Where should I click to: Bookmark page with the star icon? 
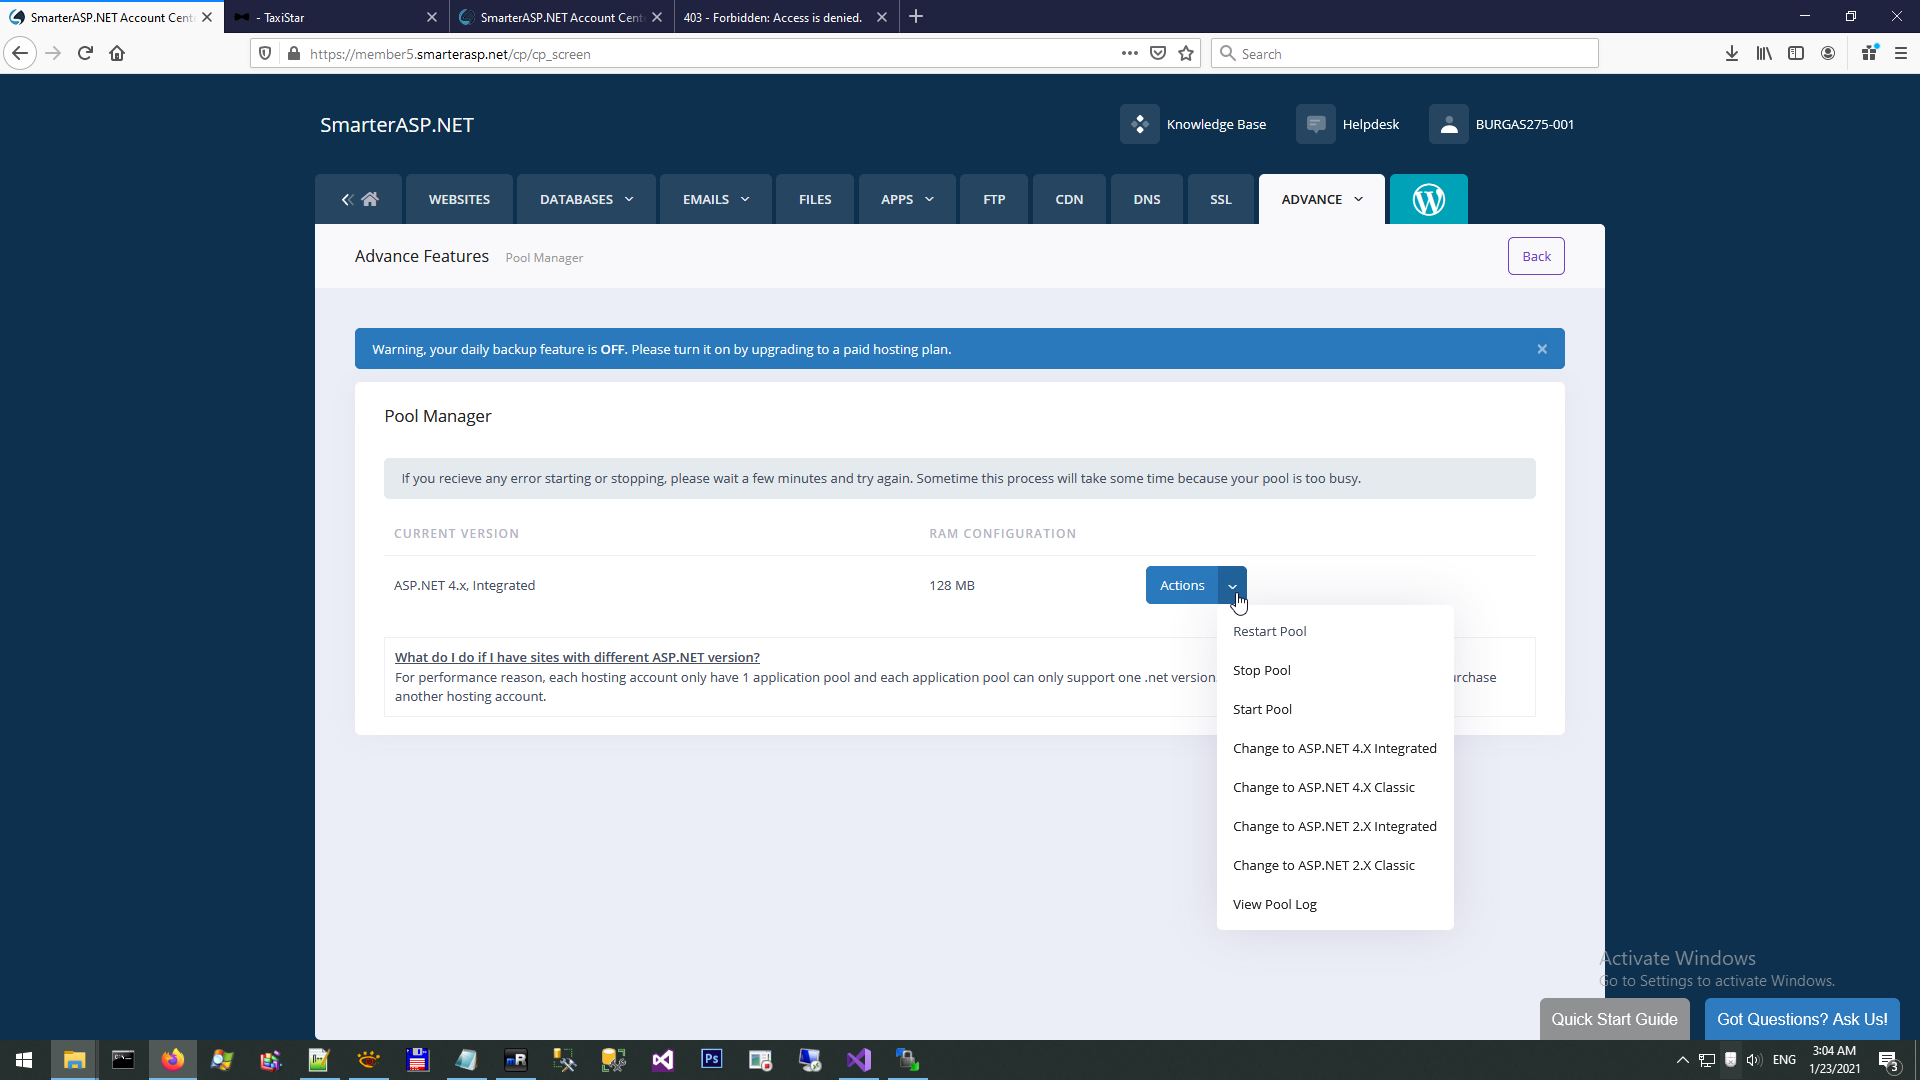(1186, 54)
